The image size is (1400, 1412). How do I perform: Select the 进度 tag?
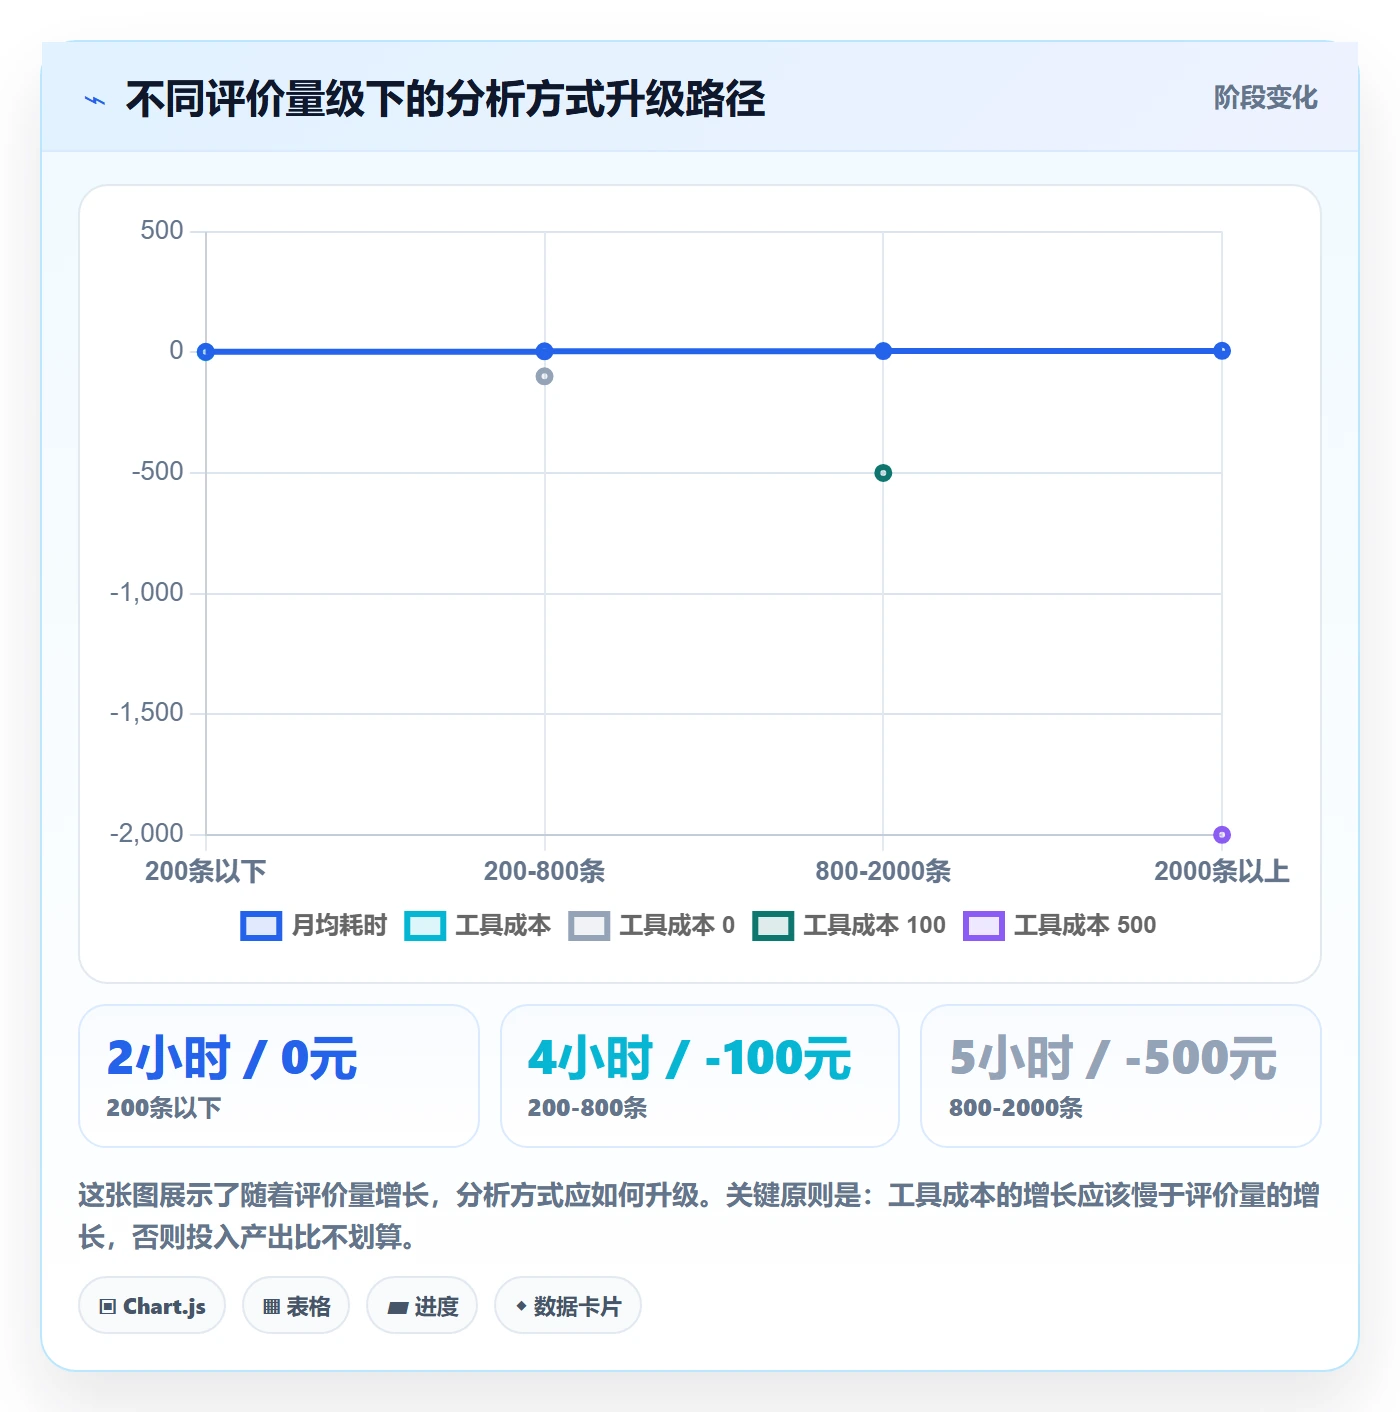(x=422, y=1306)
